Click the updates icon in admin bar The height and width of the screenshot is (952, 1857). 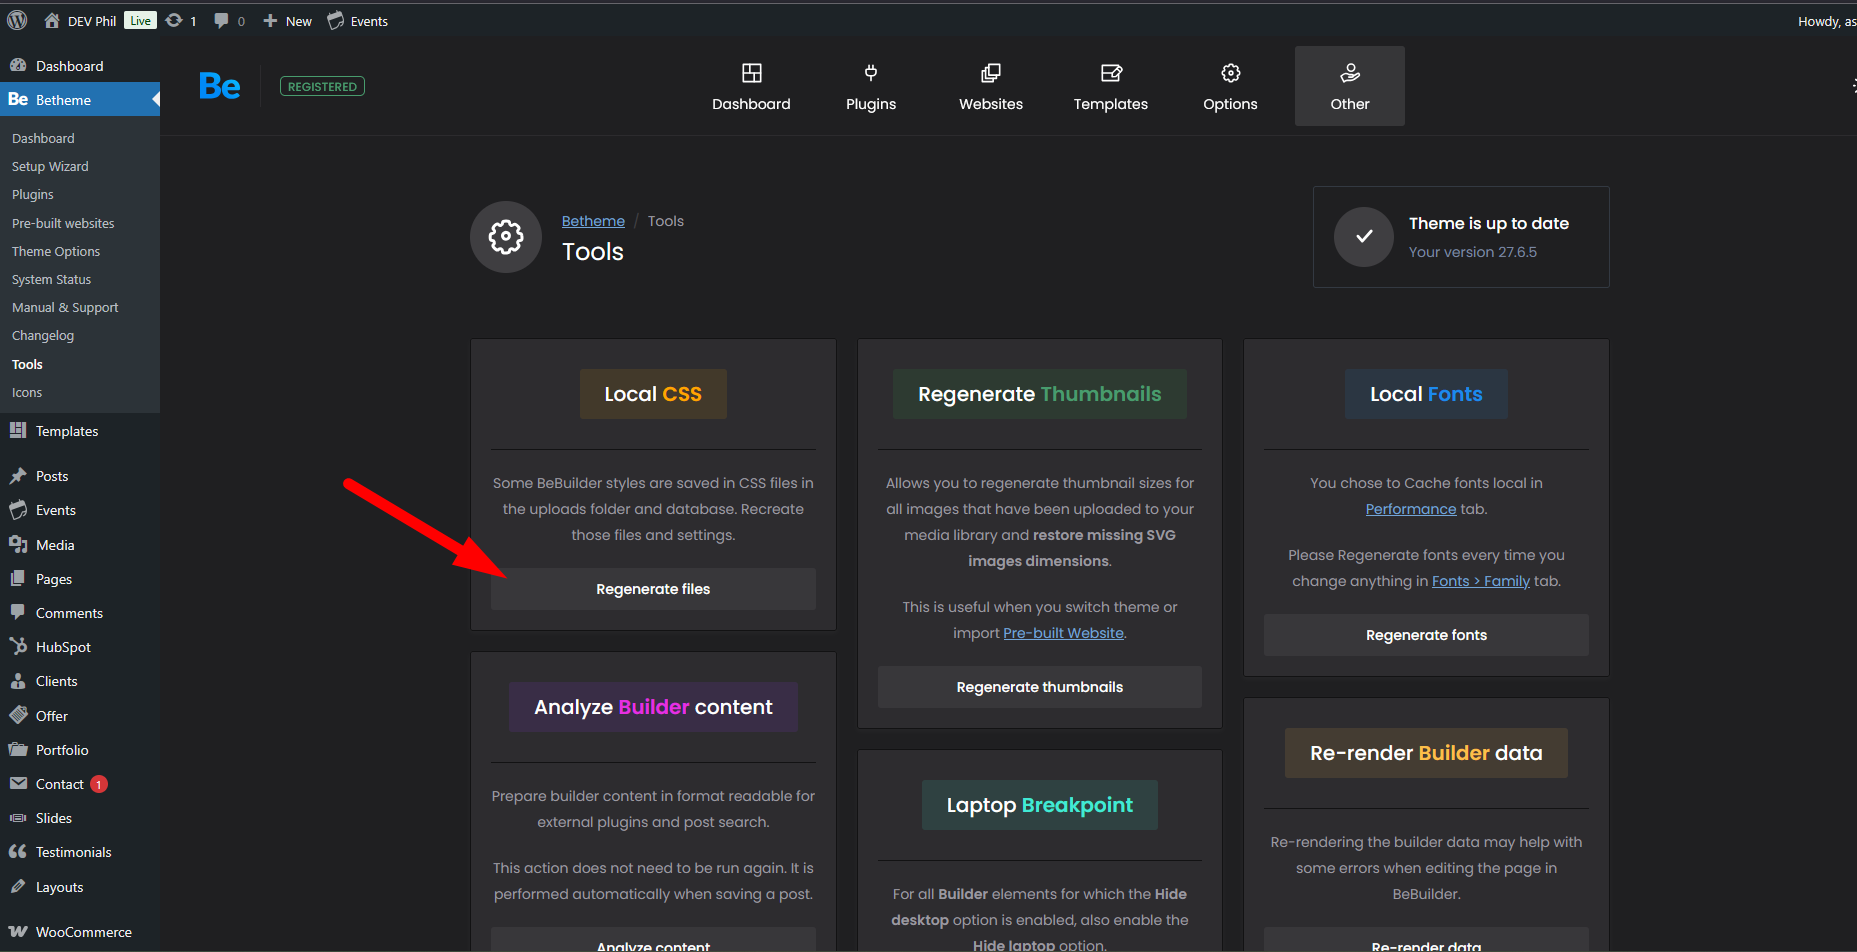[174, 21]
